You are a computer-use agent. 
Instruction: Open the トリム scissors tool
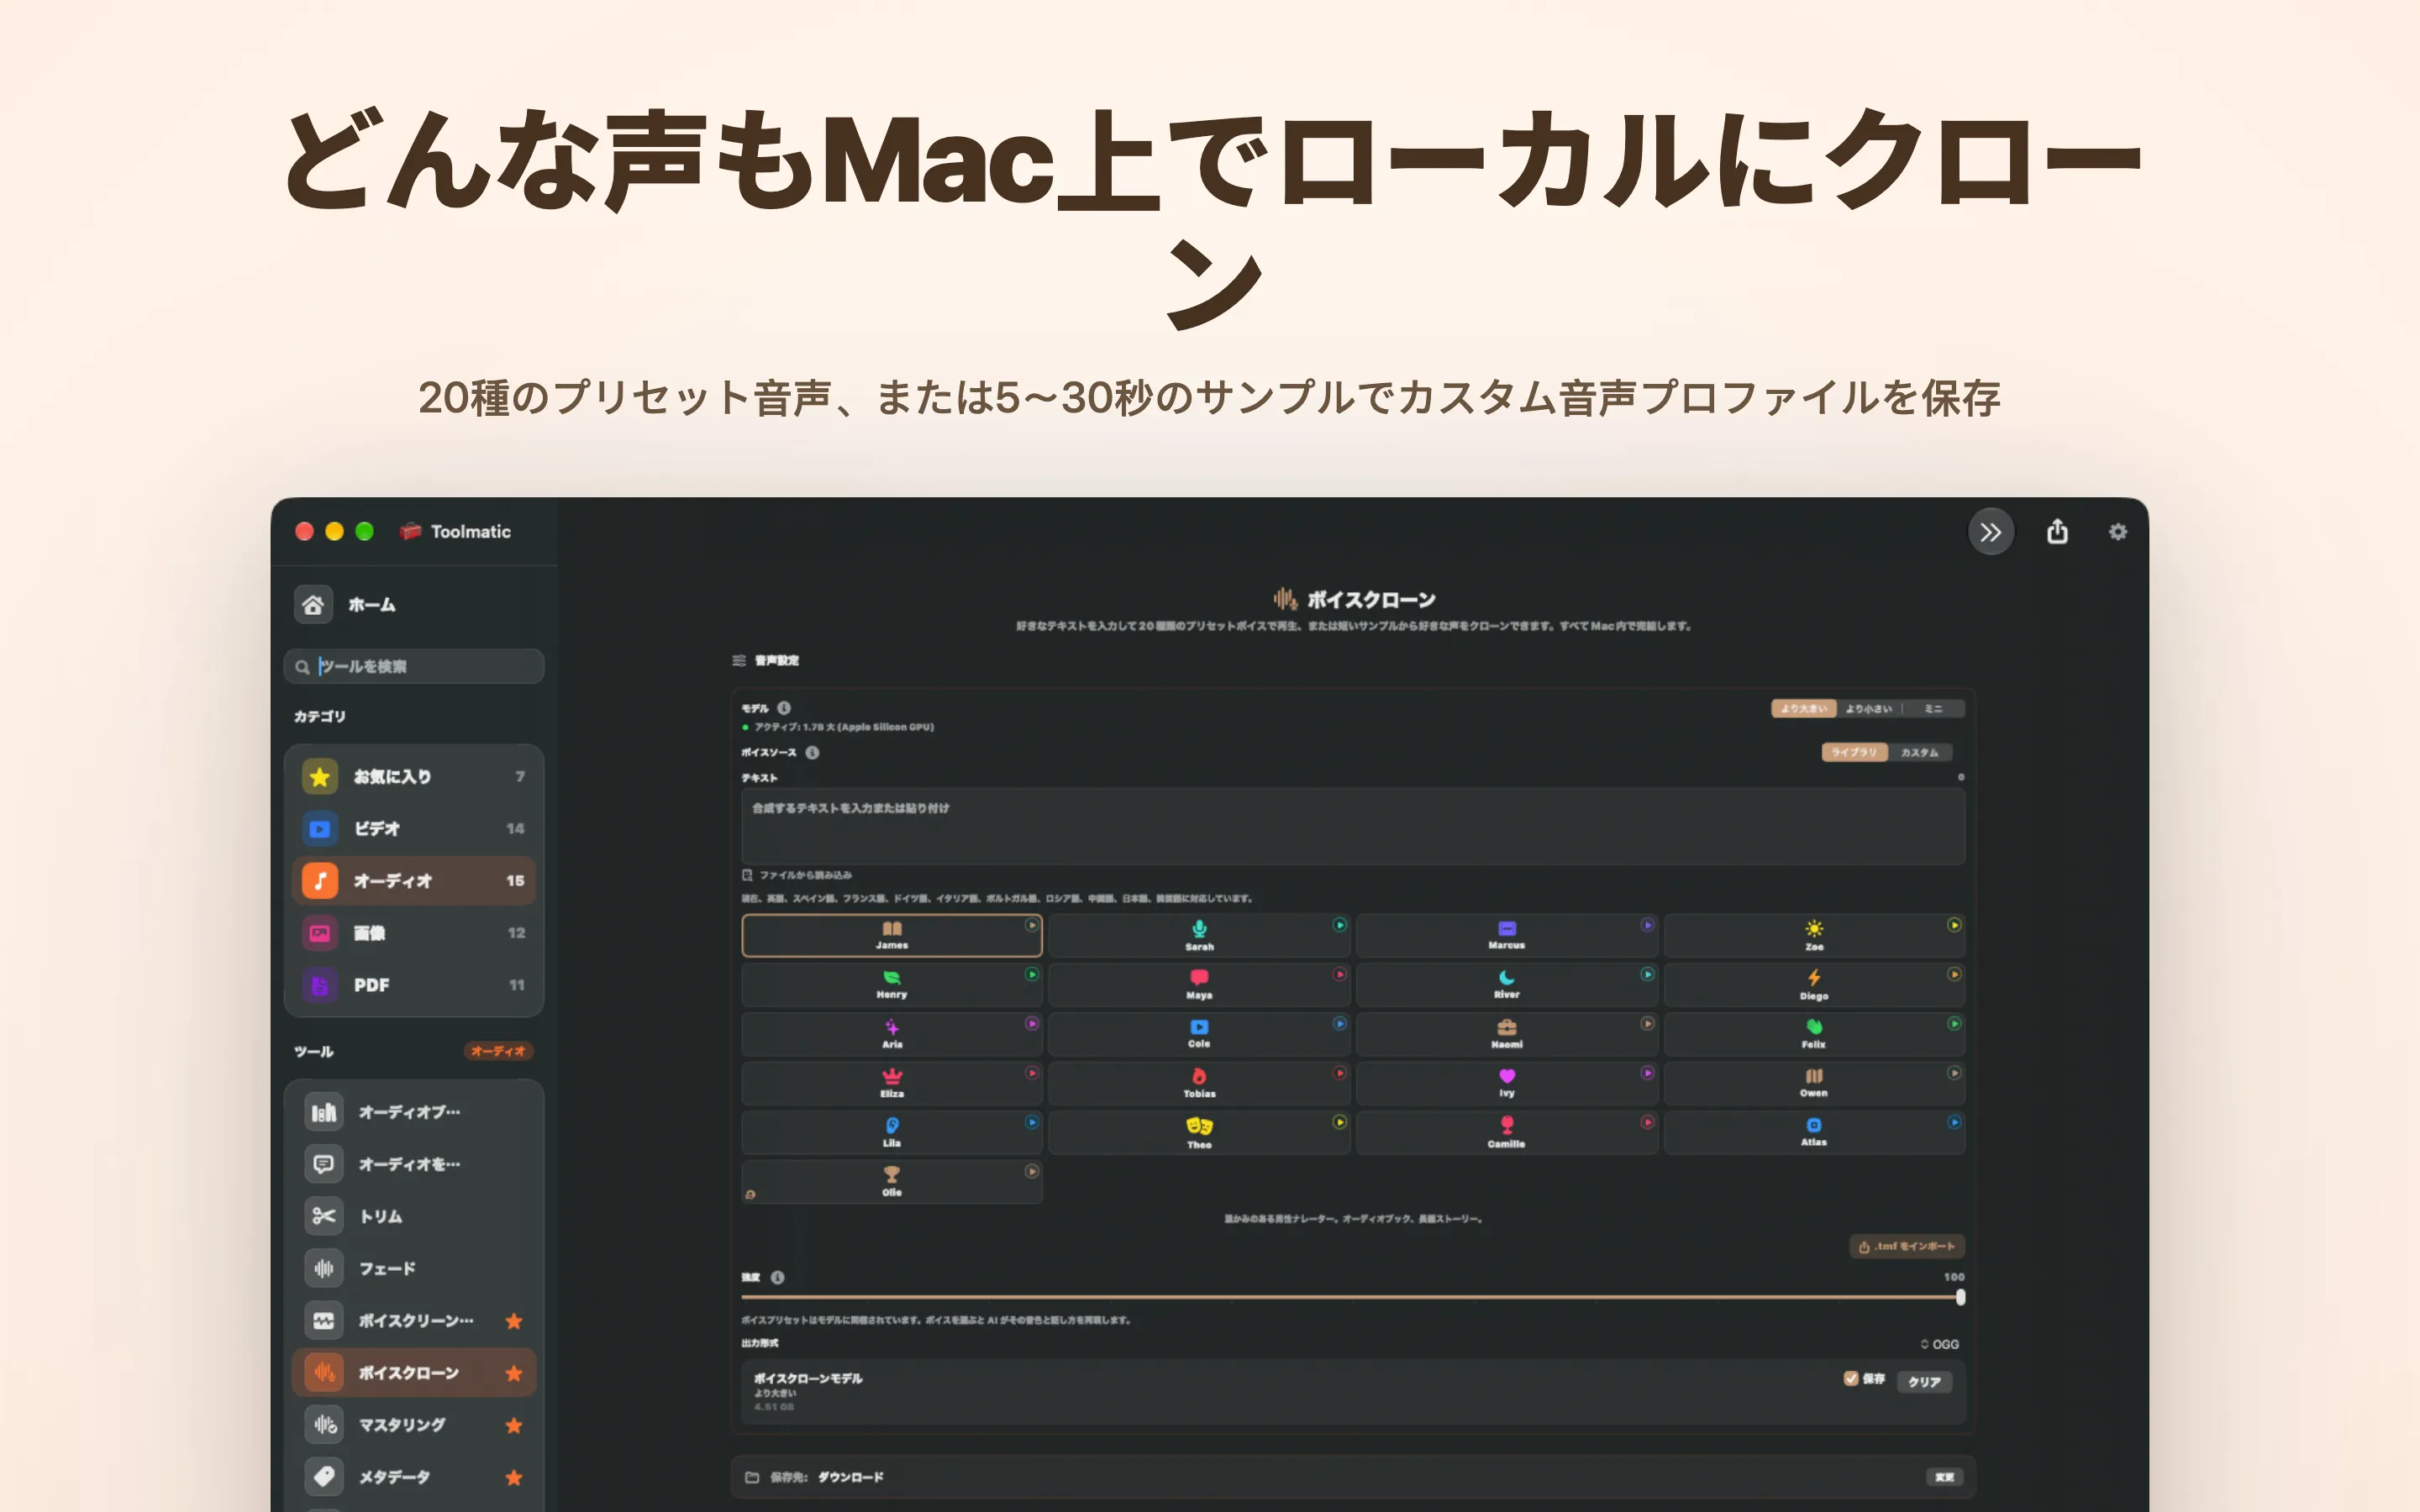pyautogui.click(x=414, y=1216)
